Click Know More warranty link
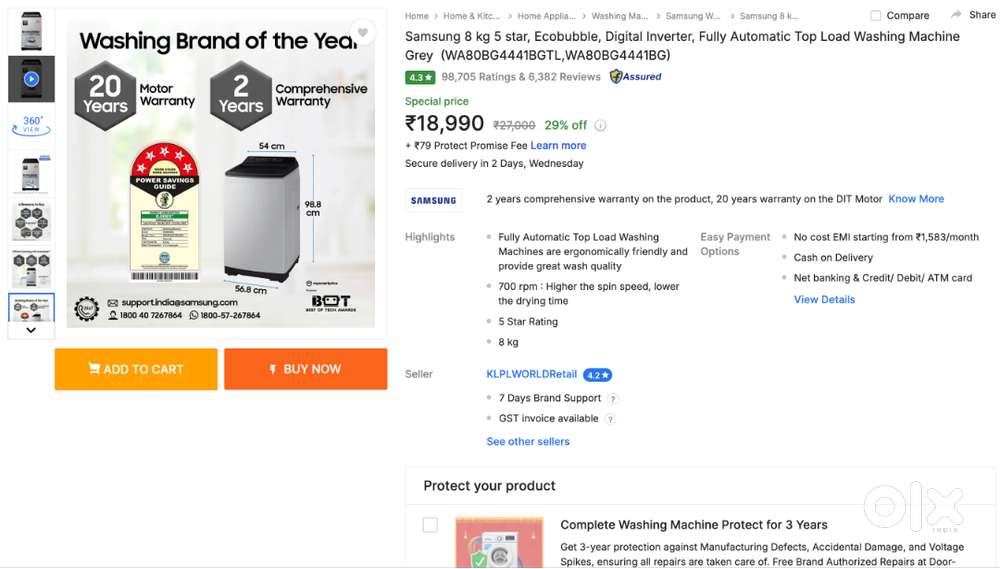 click(x=916, y=199)
